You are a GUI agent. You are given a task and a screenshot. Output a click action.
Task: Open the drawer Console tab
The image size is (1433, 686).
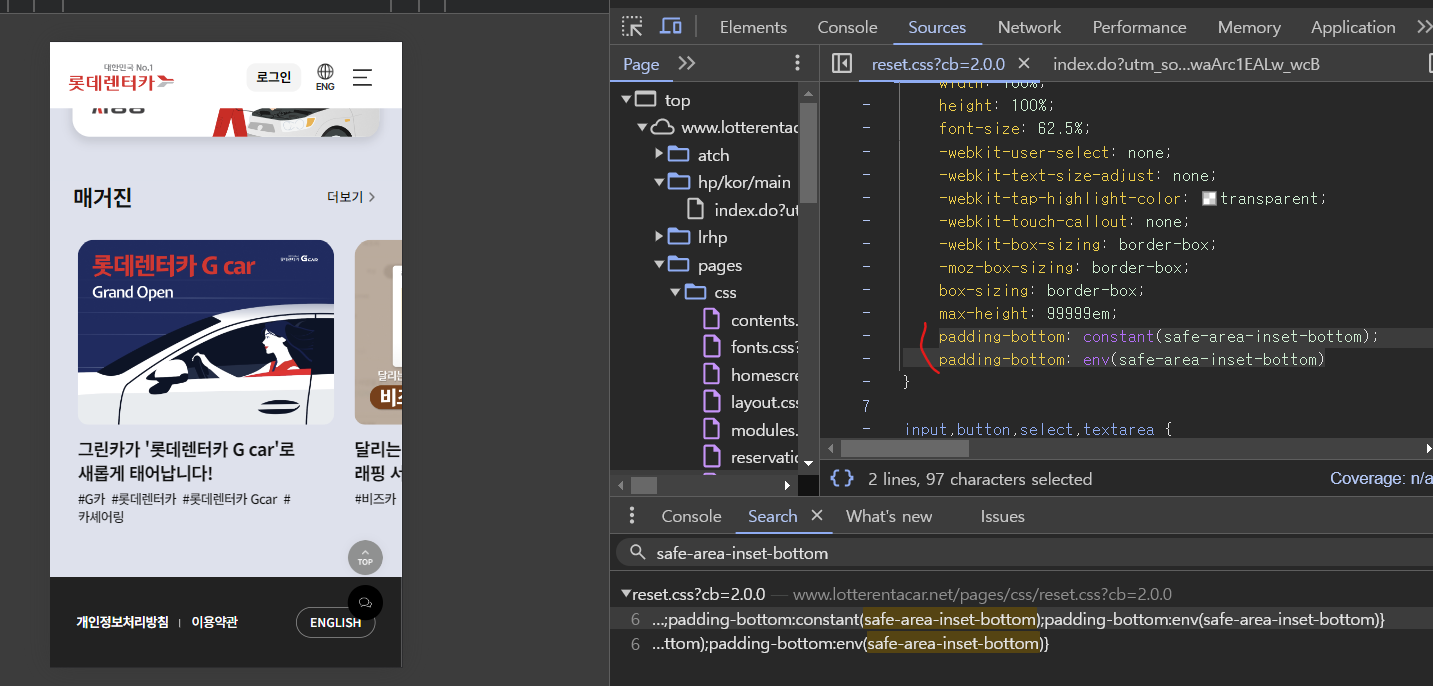(691, 516)
